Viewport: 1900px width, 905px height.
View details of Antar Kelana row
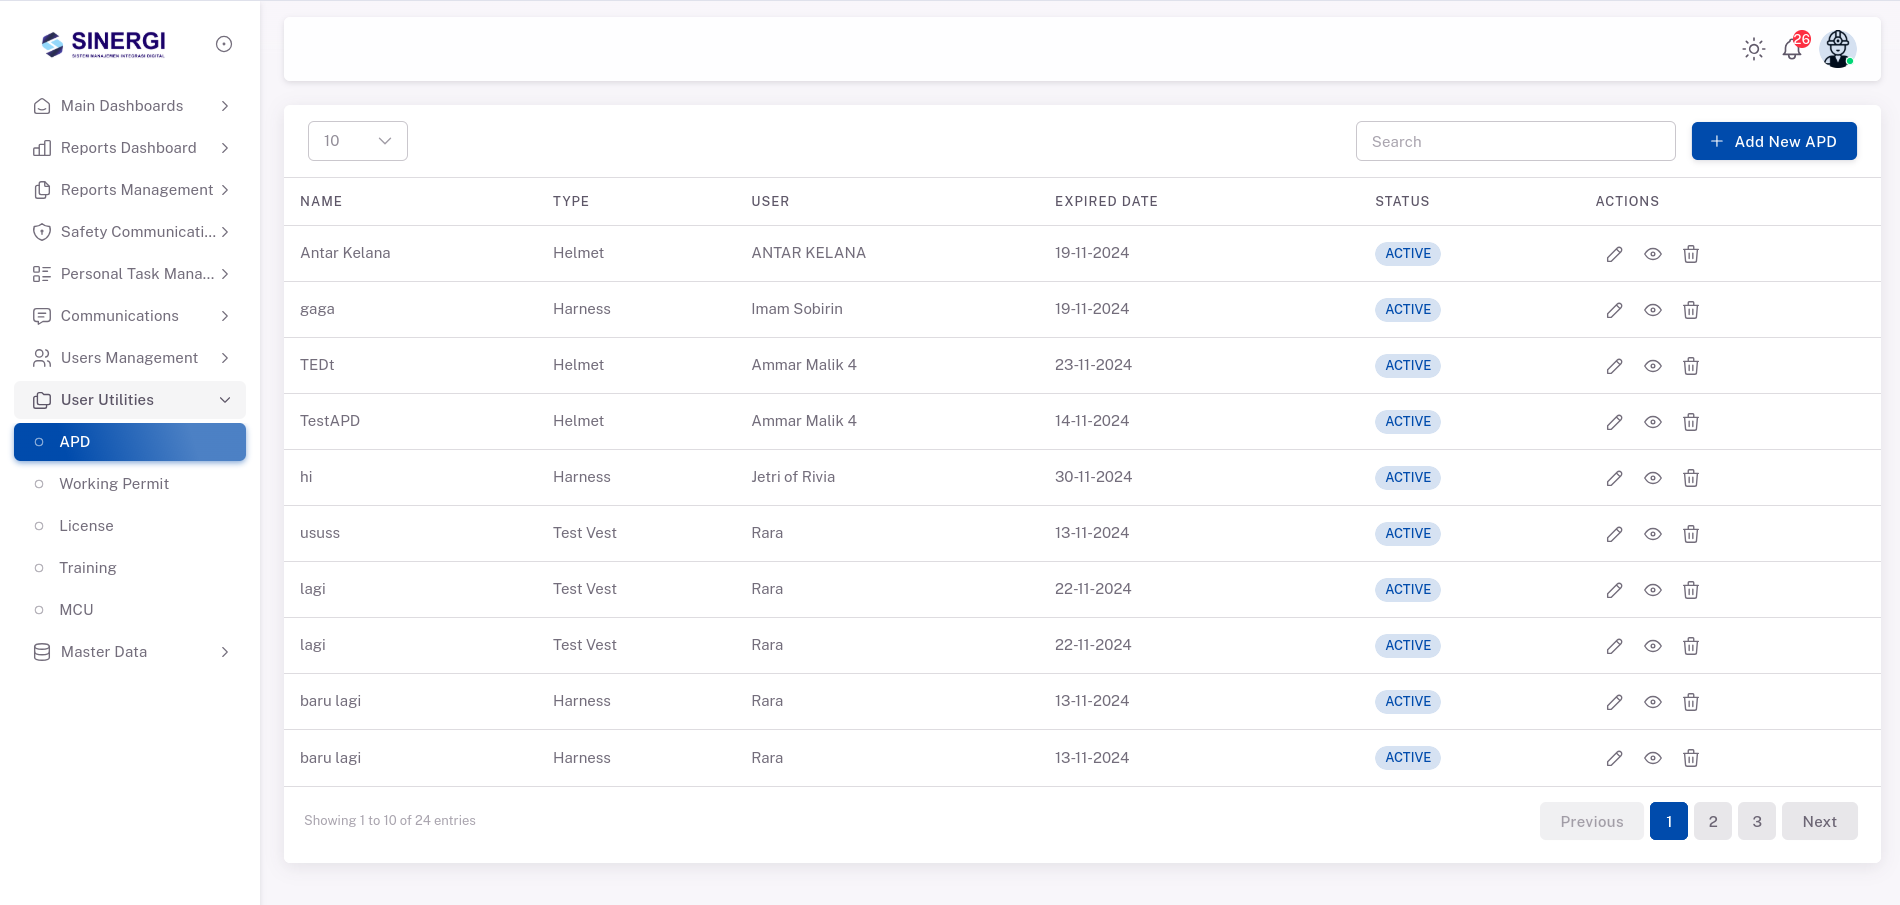click(1653, 254)
